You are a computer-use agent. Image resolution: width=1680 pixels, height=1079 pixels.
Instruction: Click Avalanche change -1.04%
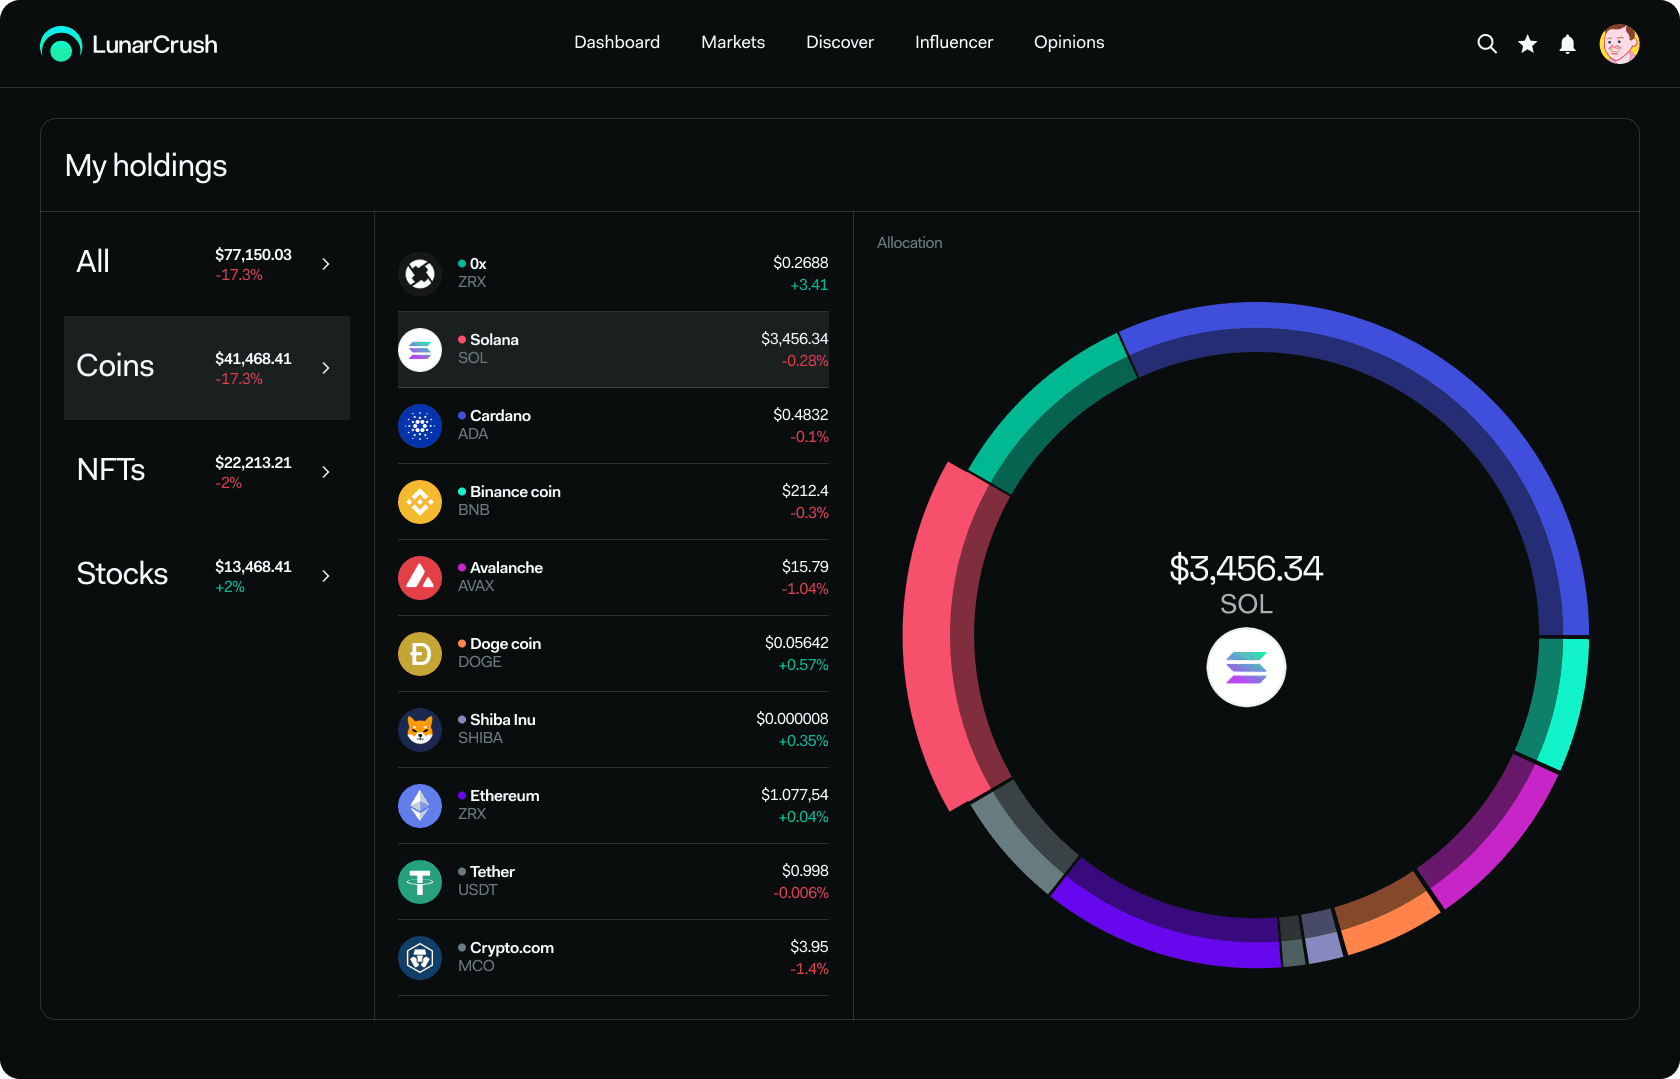(x=805, y=589)
